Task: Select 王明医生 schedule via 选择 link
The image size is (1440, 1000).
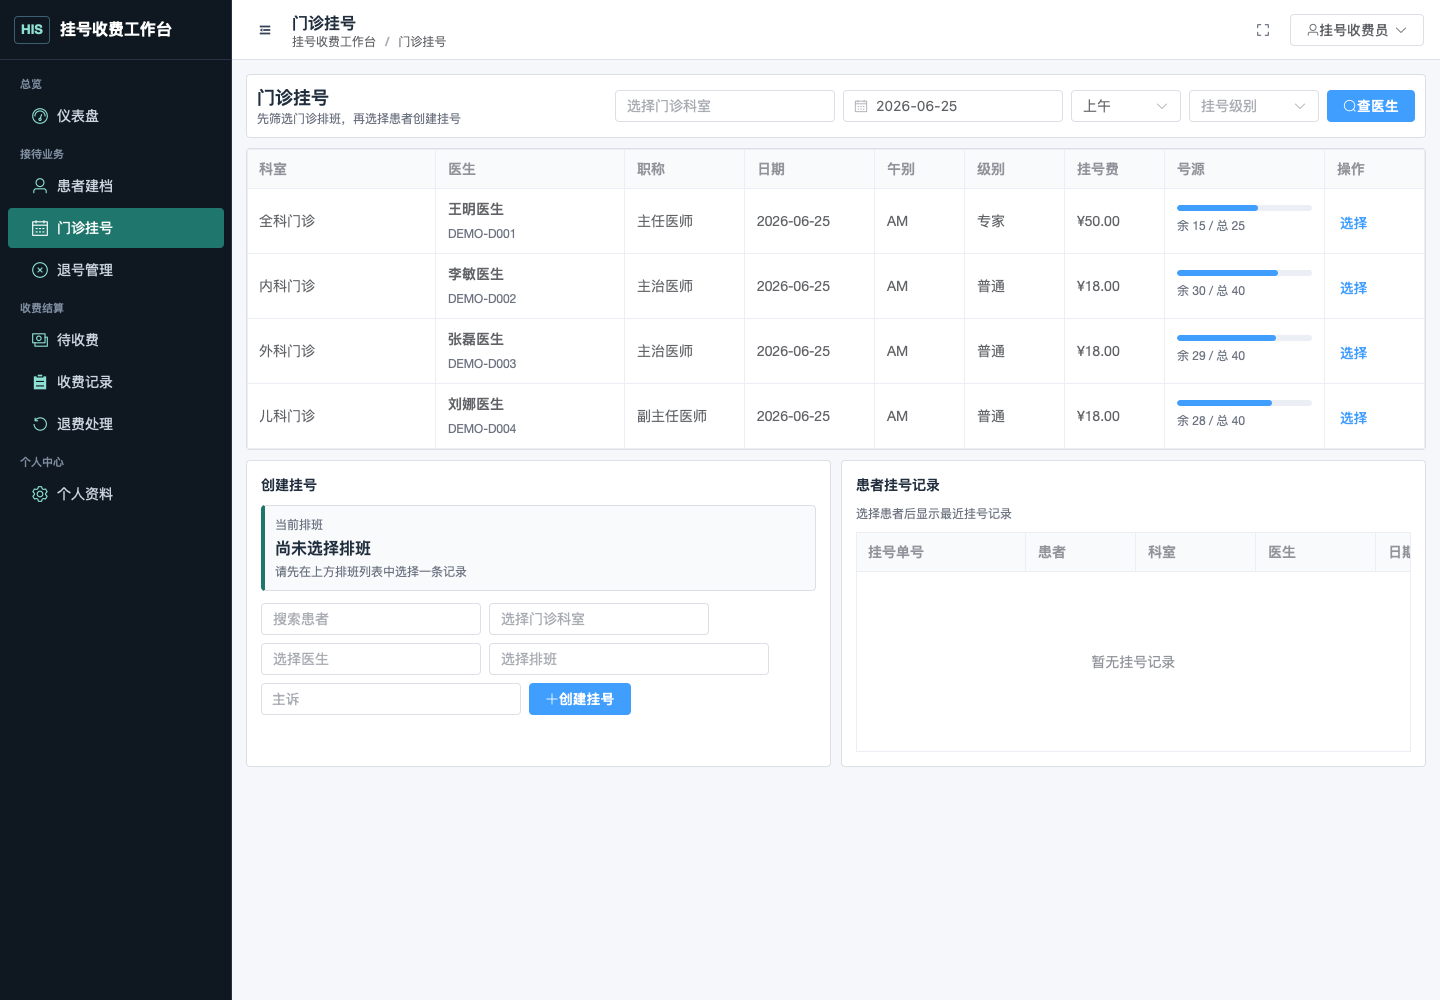Action: pyautogui.click(x=1353, y=223)
